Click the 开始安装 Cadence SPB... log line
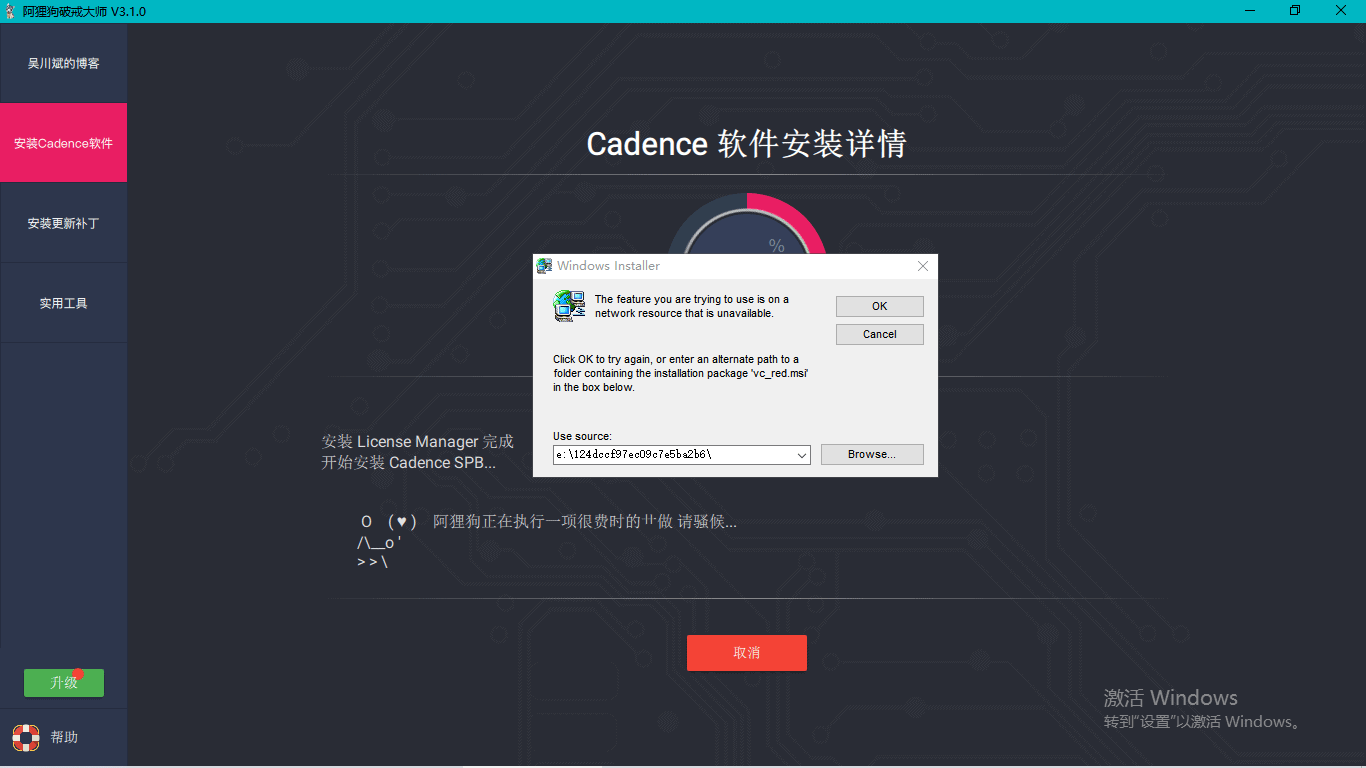The width and height of the screenshot is (1366, 768). [409, 462]
